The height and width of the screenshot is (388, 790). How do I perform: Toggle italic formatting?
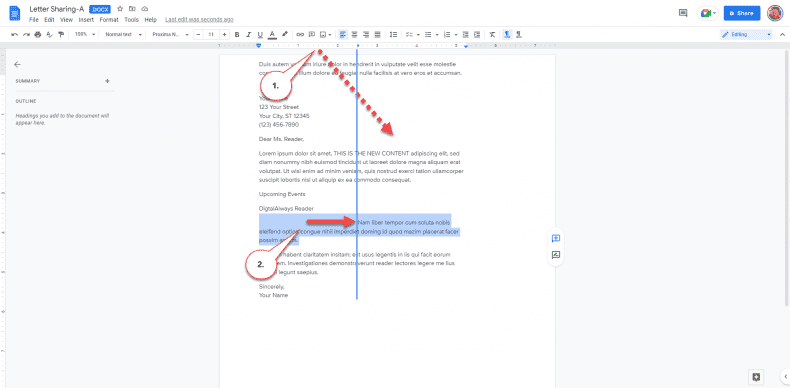coord(248,34)
